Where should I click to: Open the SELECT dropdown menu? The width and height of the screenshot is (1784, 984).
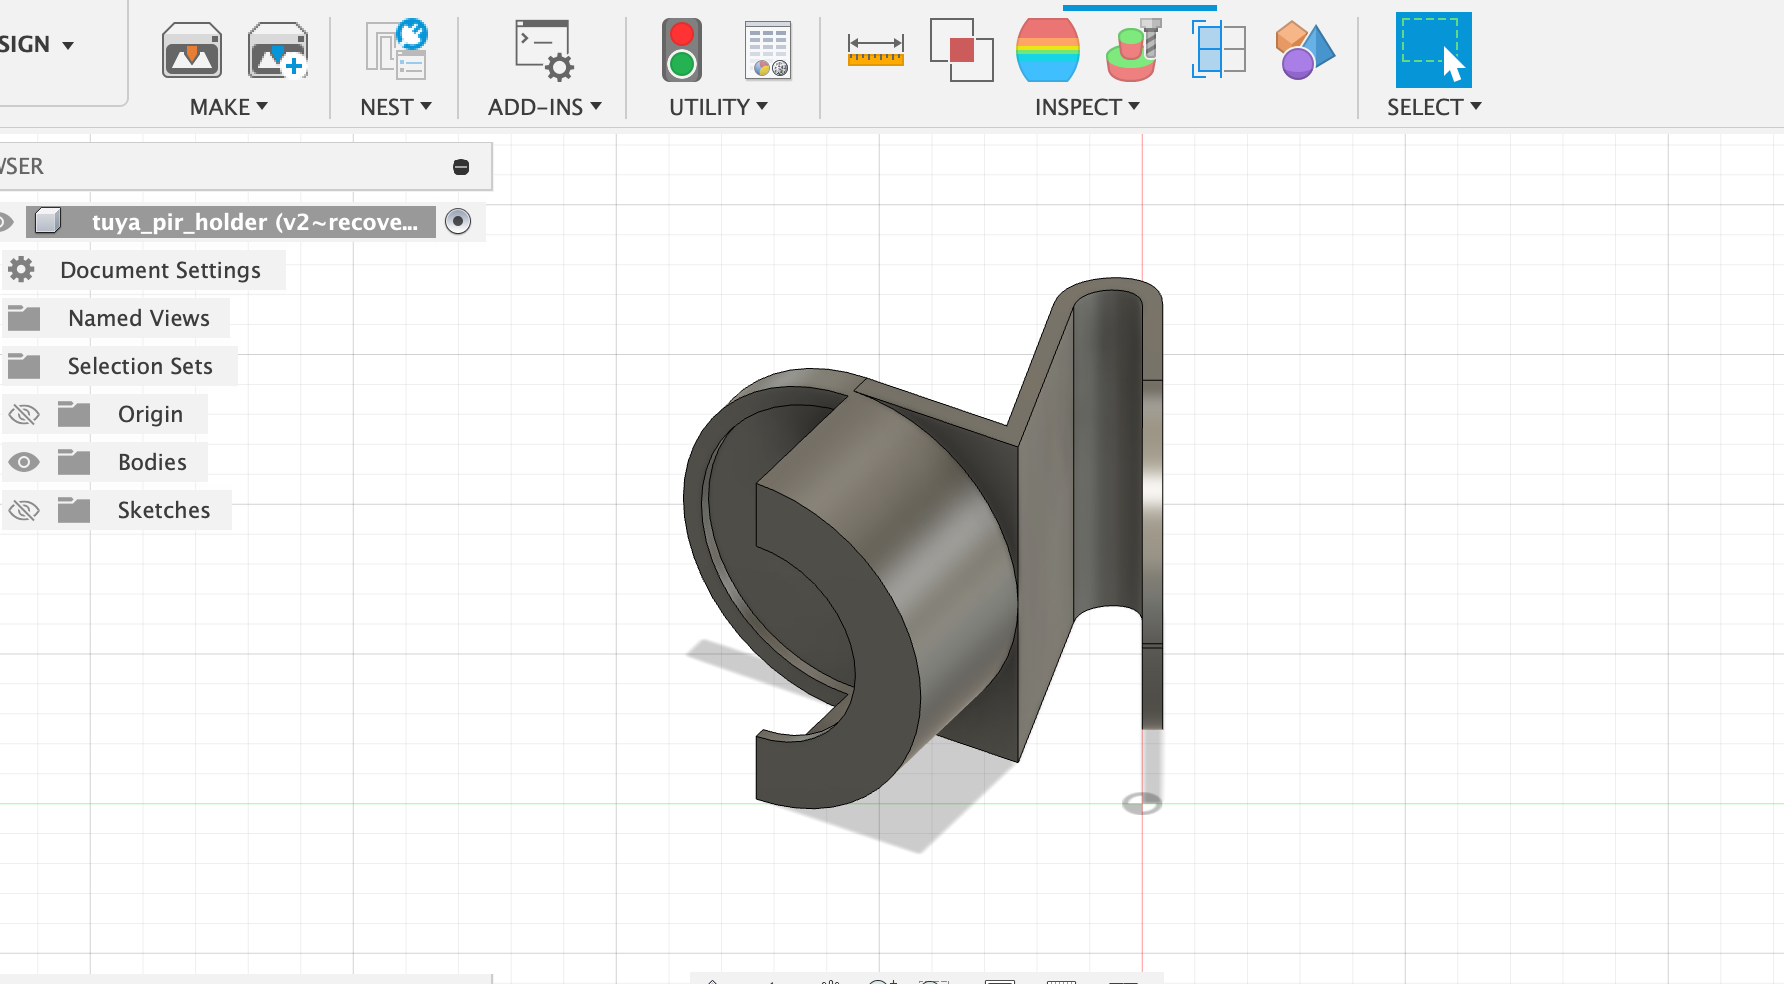pos(1434,107)
